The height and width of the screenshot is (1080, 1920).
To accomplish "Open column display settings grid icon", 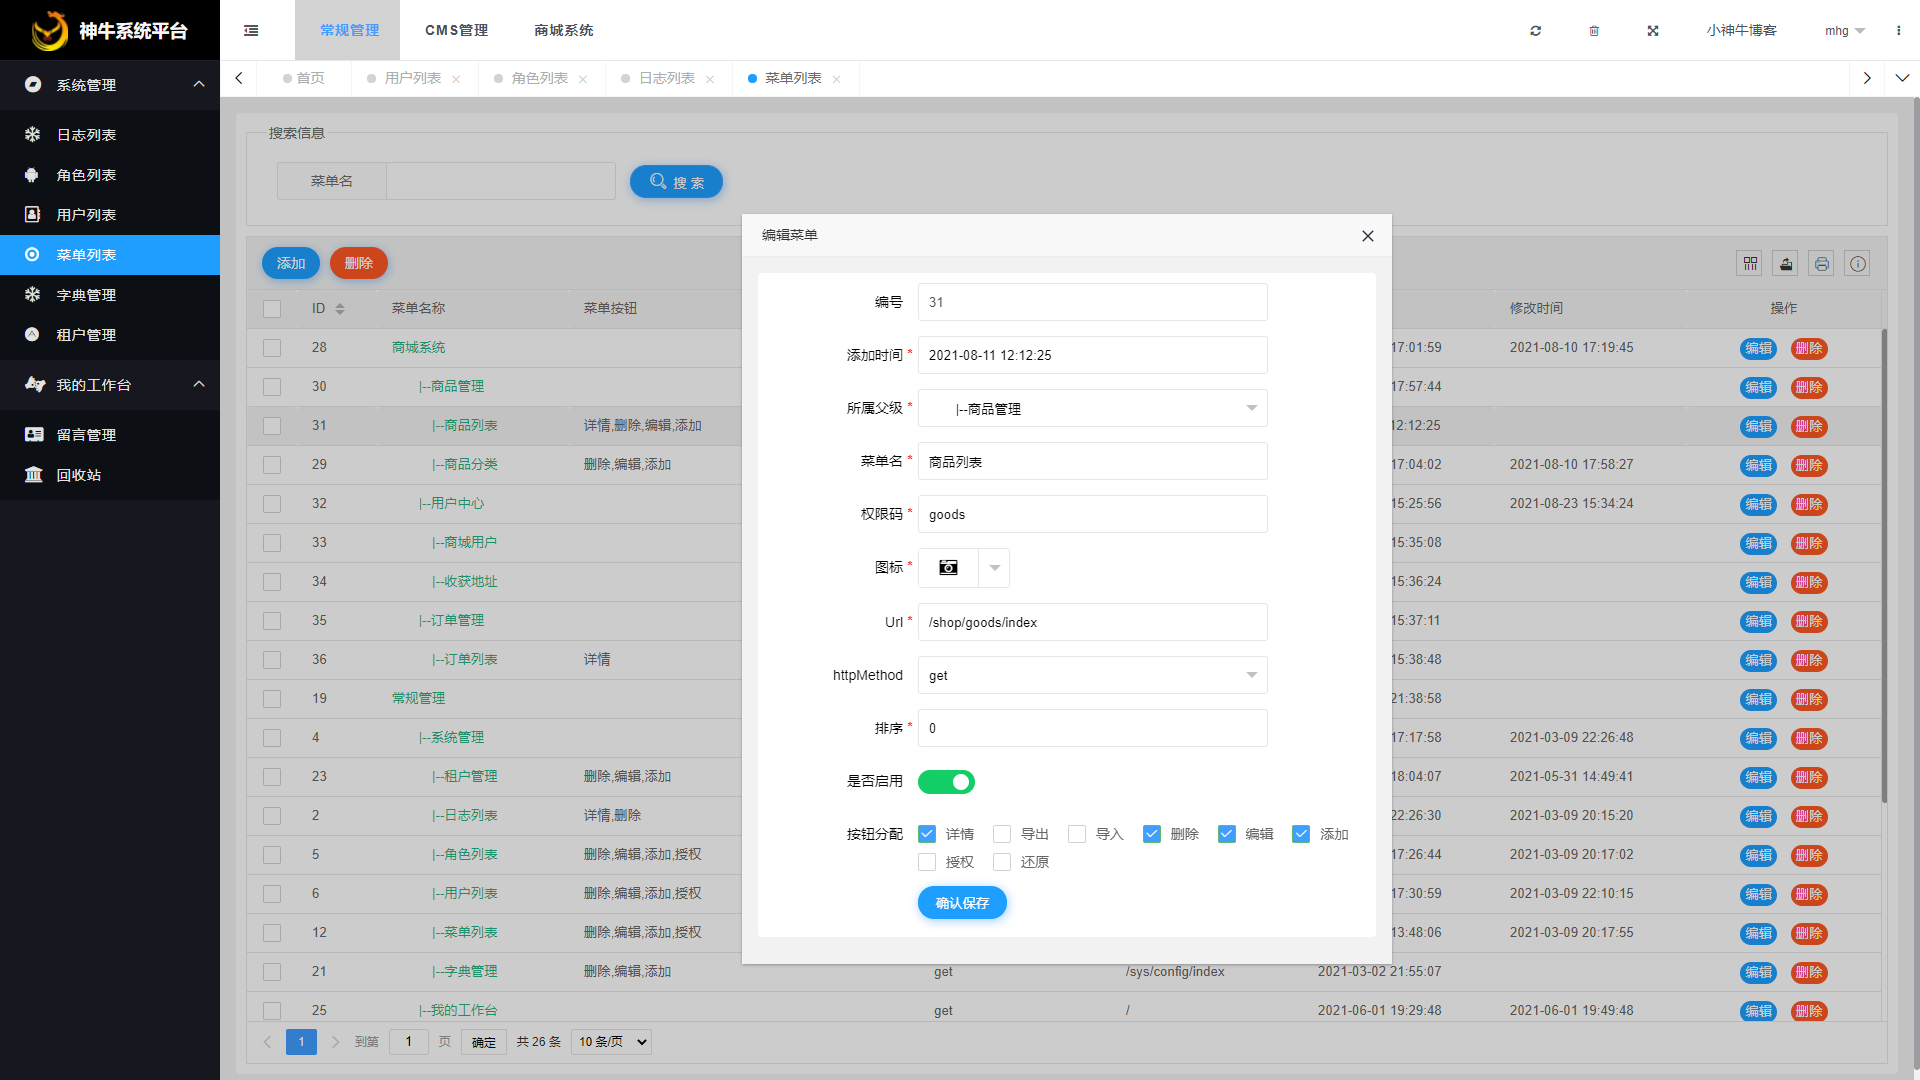I will pyautogui.click(x=1750, y=263).
